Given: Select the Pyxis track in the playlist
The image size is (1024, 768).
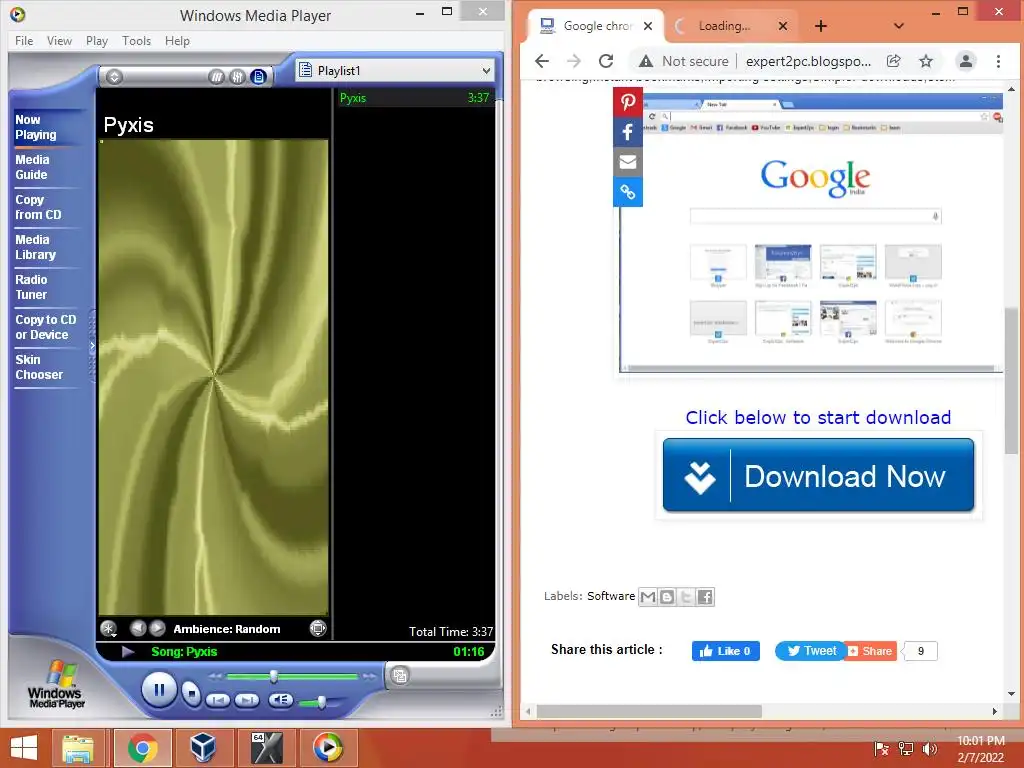Looking at the screenshot, I should [x=414, y=98].
